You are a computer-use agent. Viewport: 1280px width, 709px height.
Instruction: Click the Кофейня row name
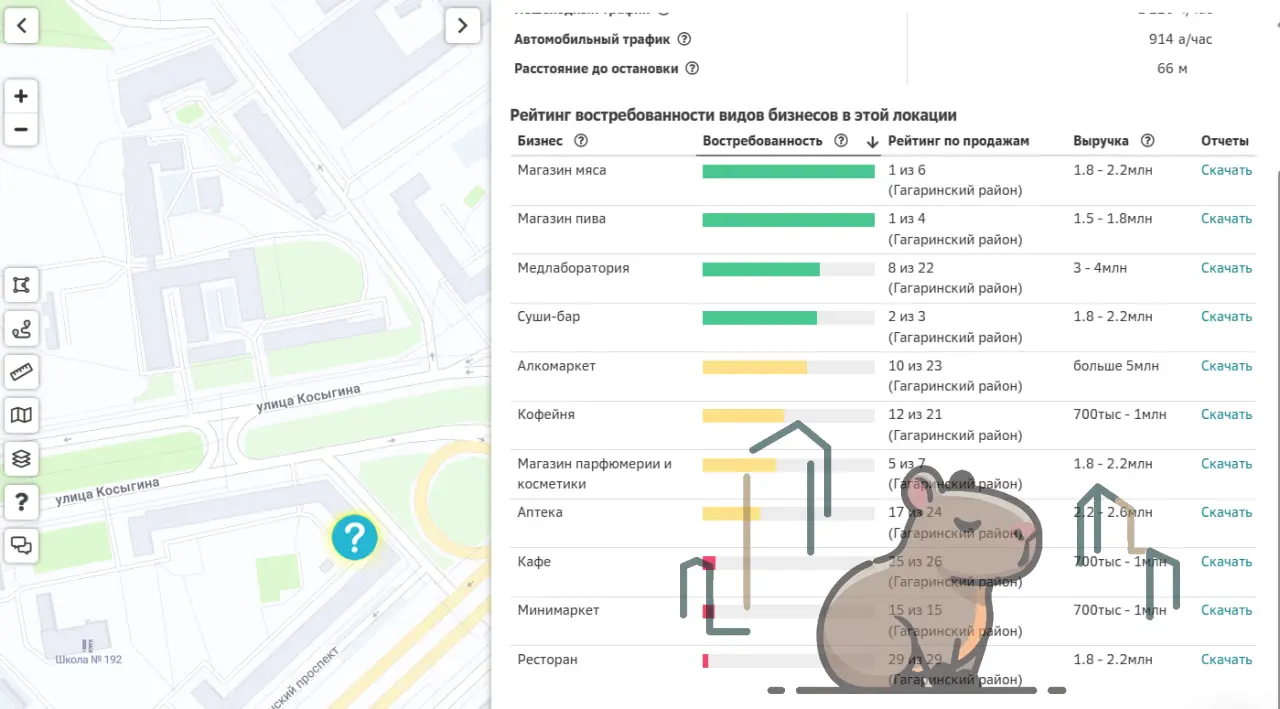tap(546, 415)
